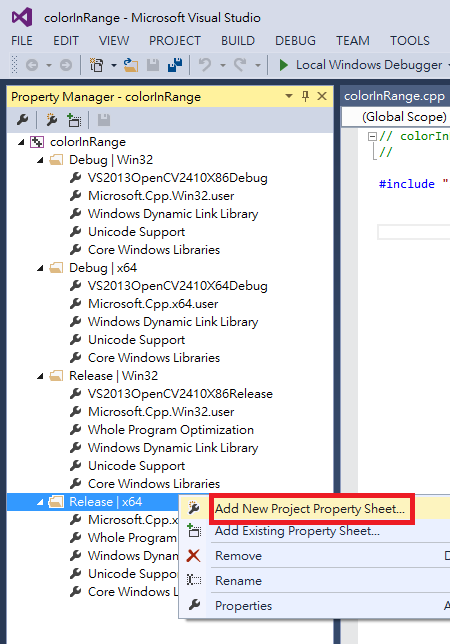Click Add New Project Property Sheet toolbar icon

[x=52, y=120]
